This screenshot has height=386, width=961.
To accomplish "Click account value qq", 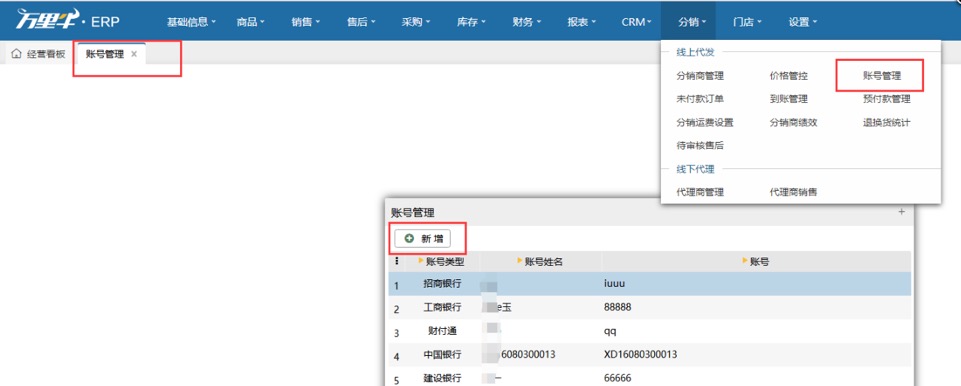I will pyautogui.click(x=610, y=331).
